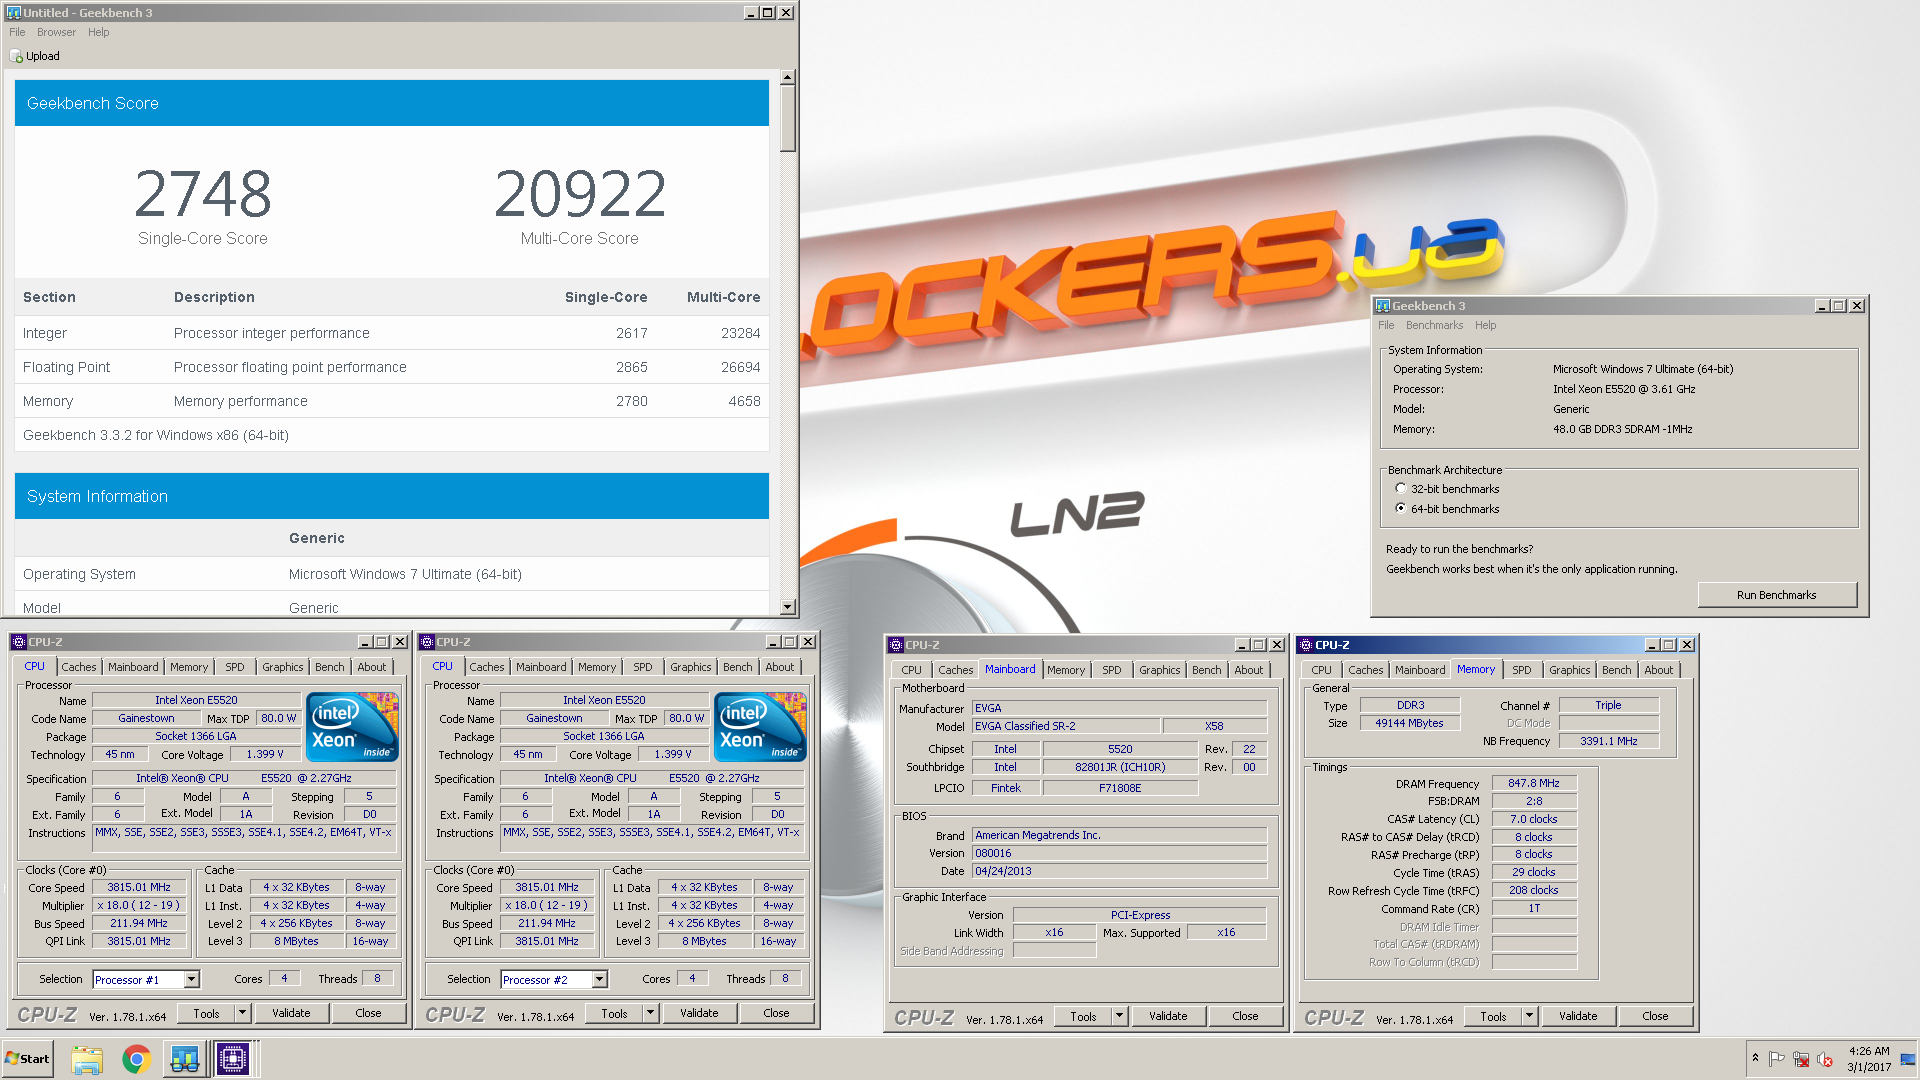Click EVGA Classified SR-2 model field
Screen dimensions: 1920x1080
point(1066,726)
